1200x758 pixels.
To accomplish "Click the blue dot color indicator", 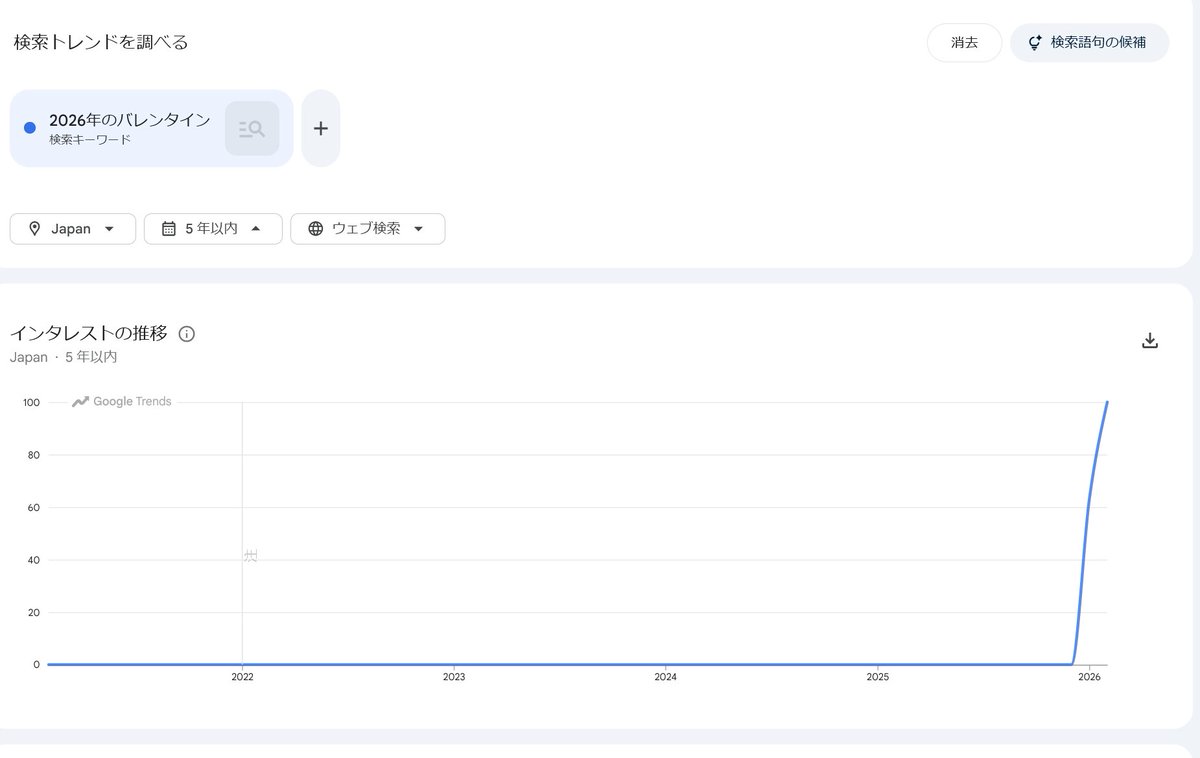I will 30,128.
